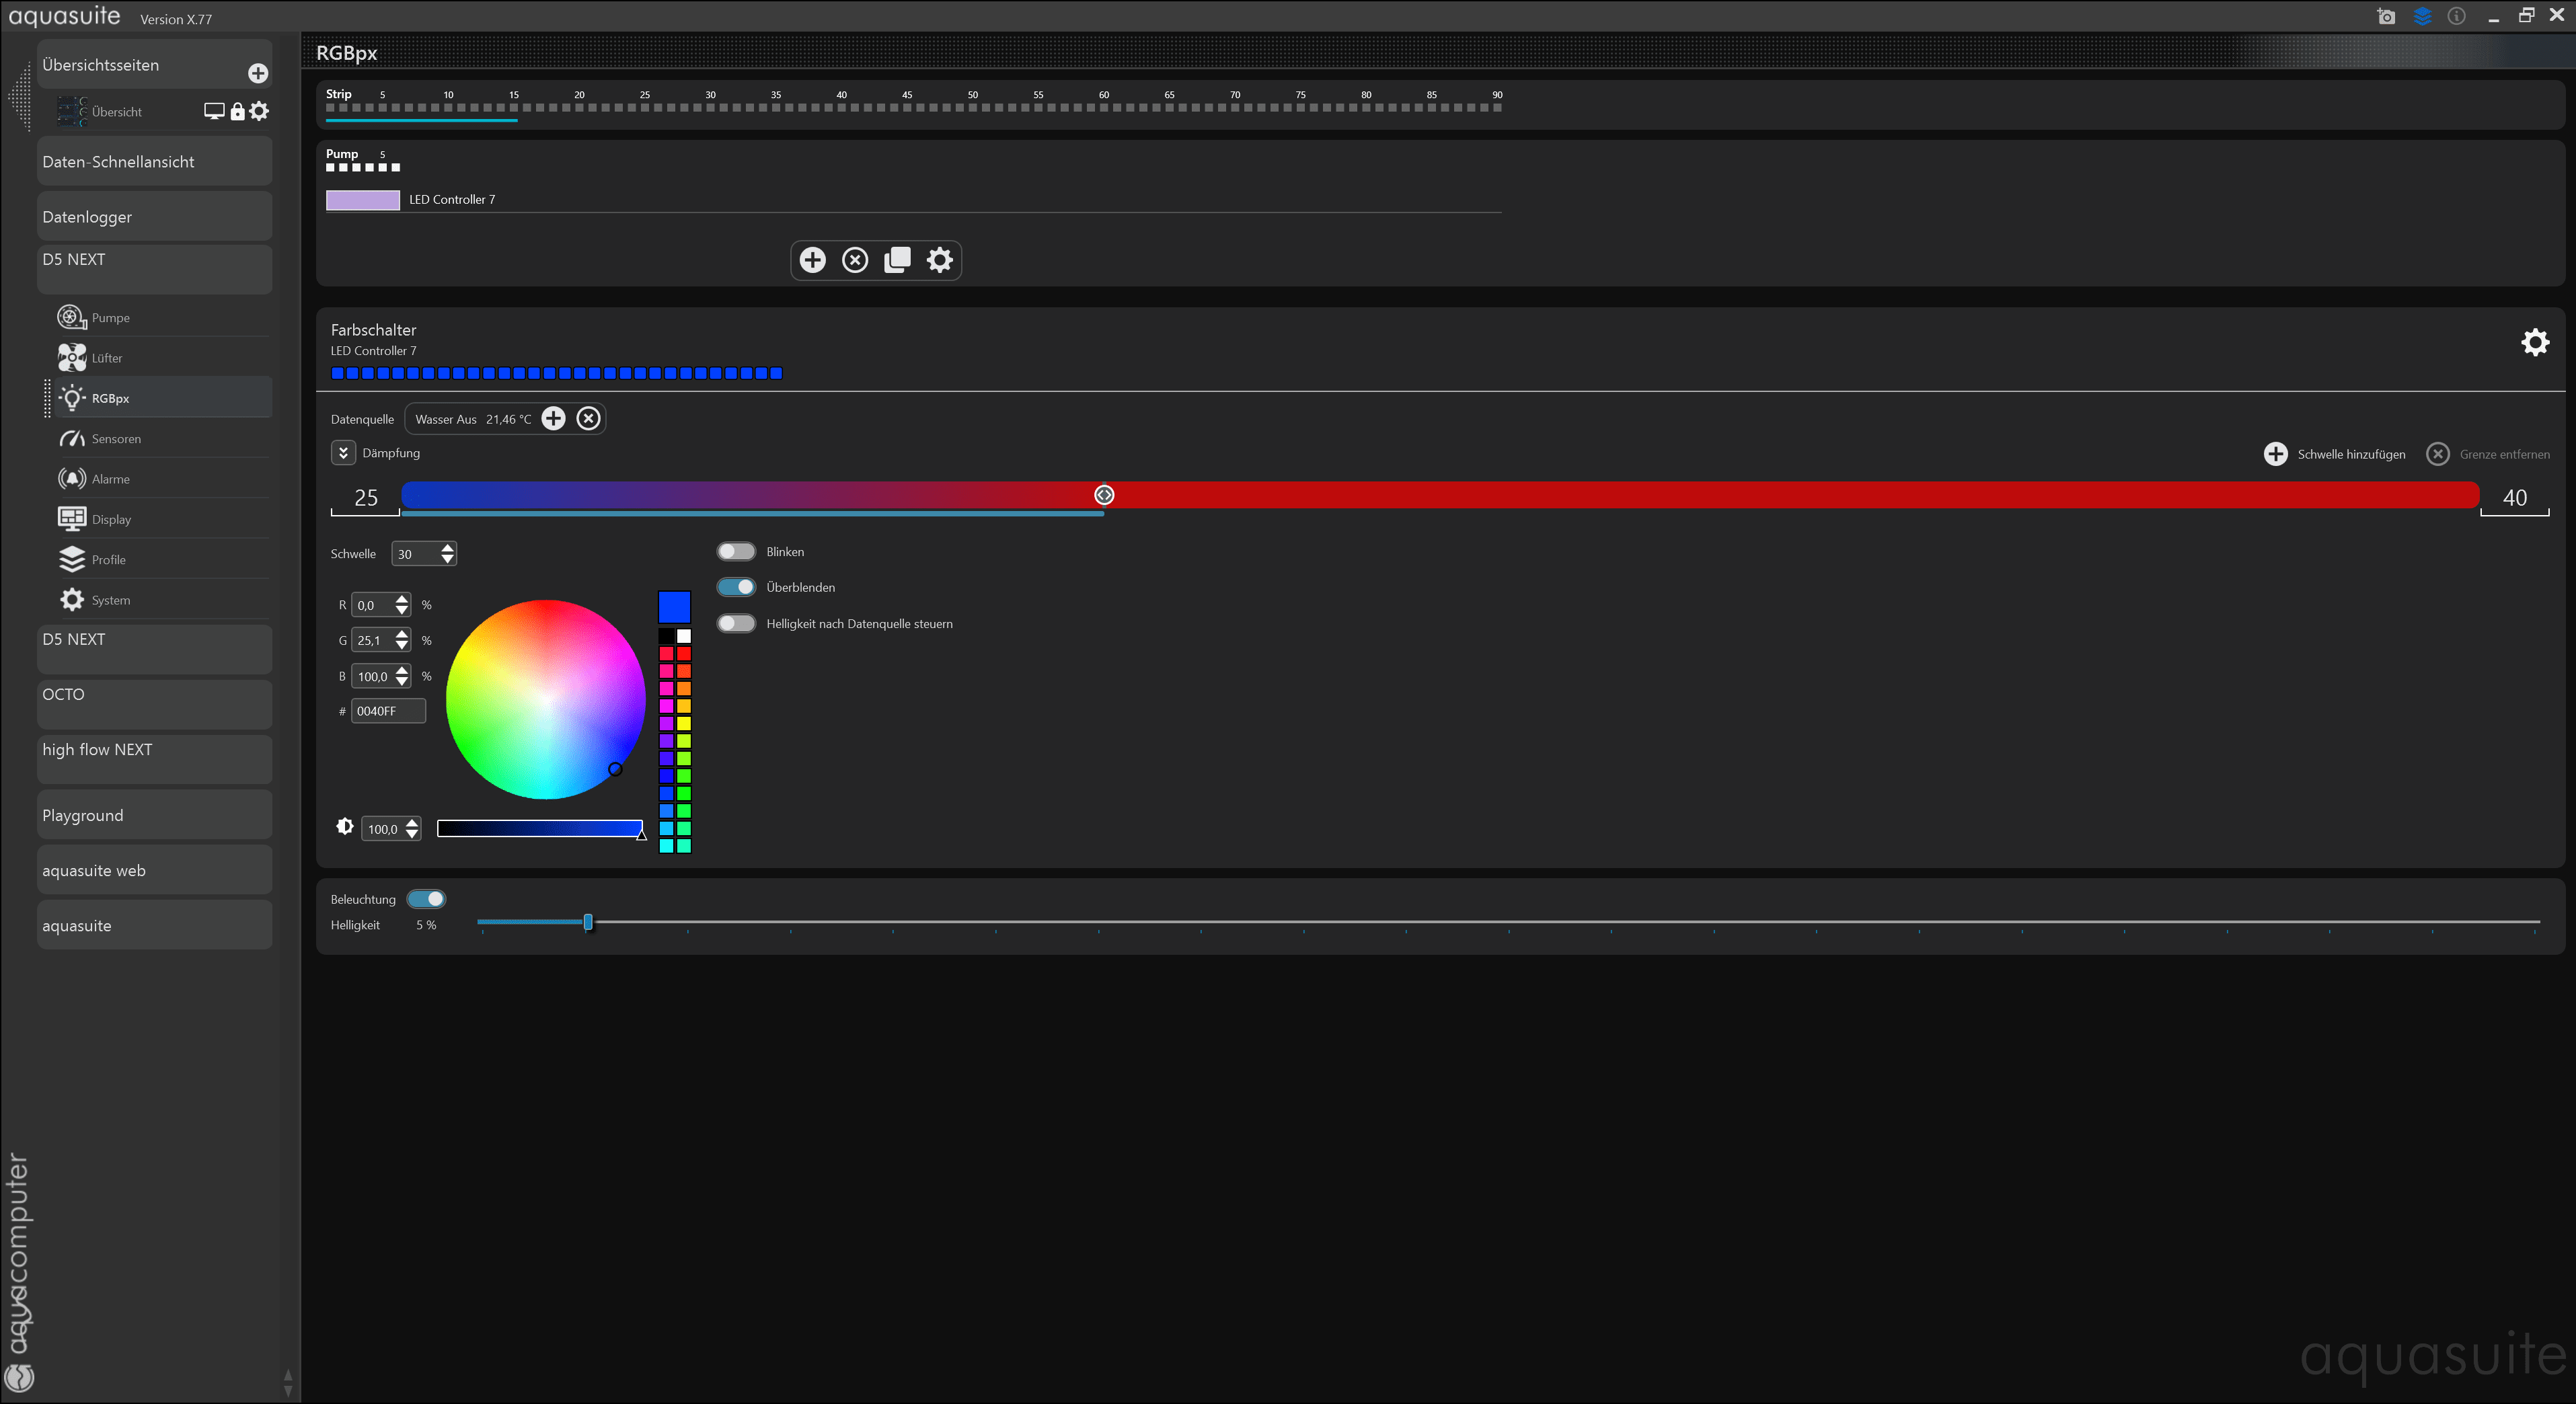
Task: Toggle the Blinken switch
Action: coord(736,551)
